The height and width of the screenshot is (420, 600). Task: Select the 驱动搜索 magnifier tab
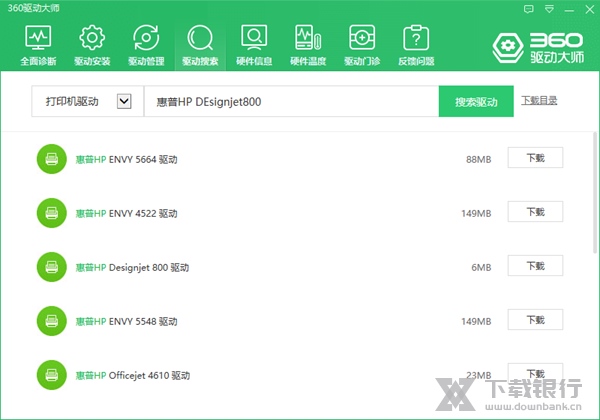(200, 46)
